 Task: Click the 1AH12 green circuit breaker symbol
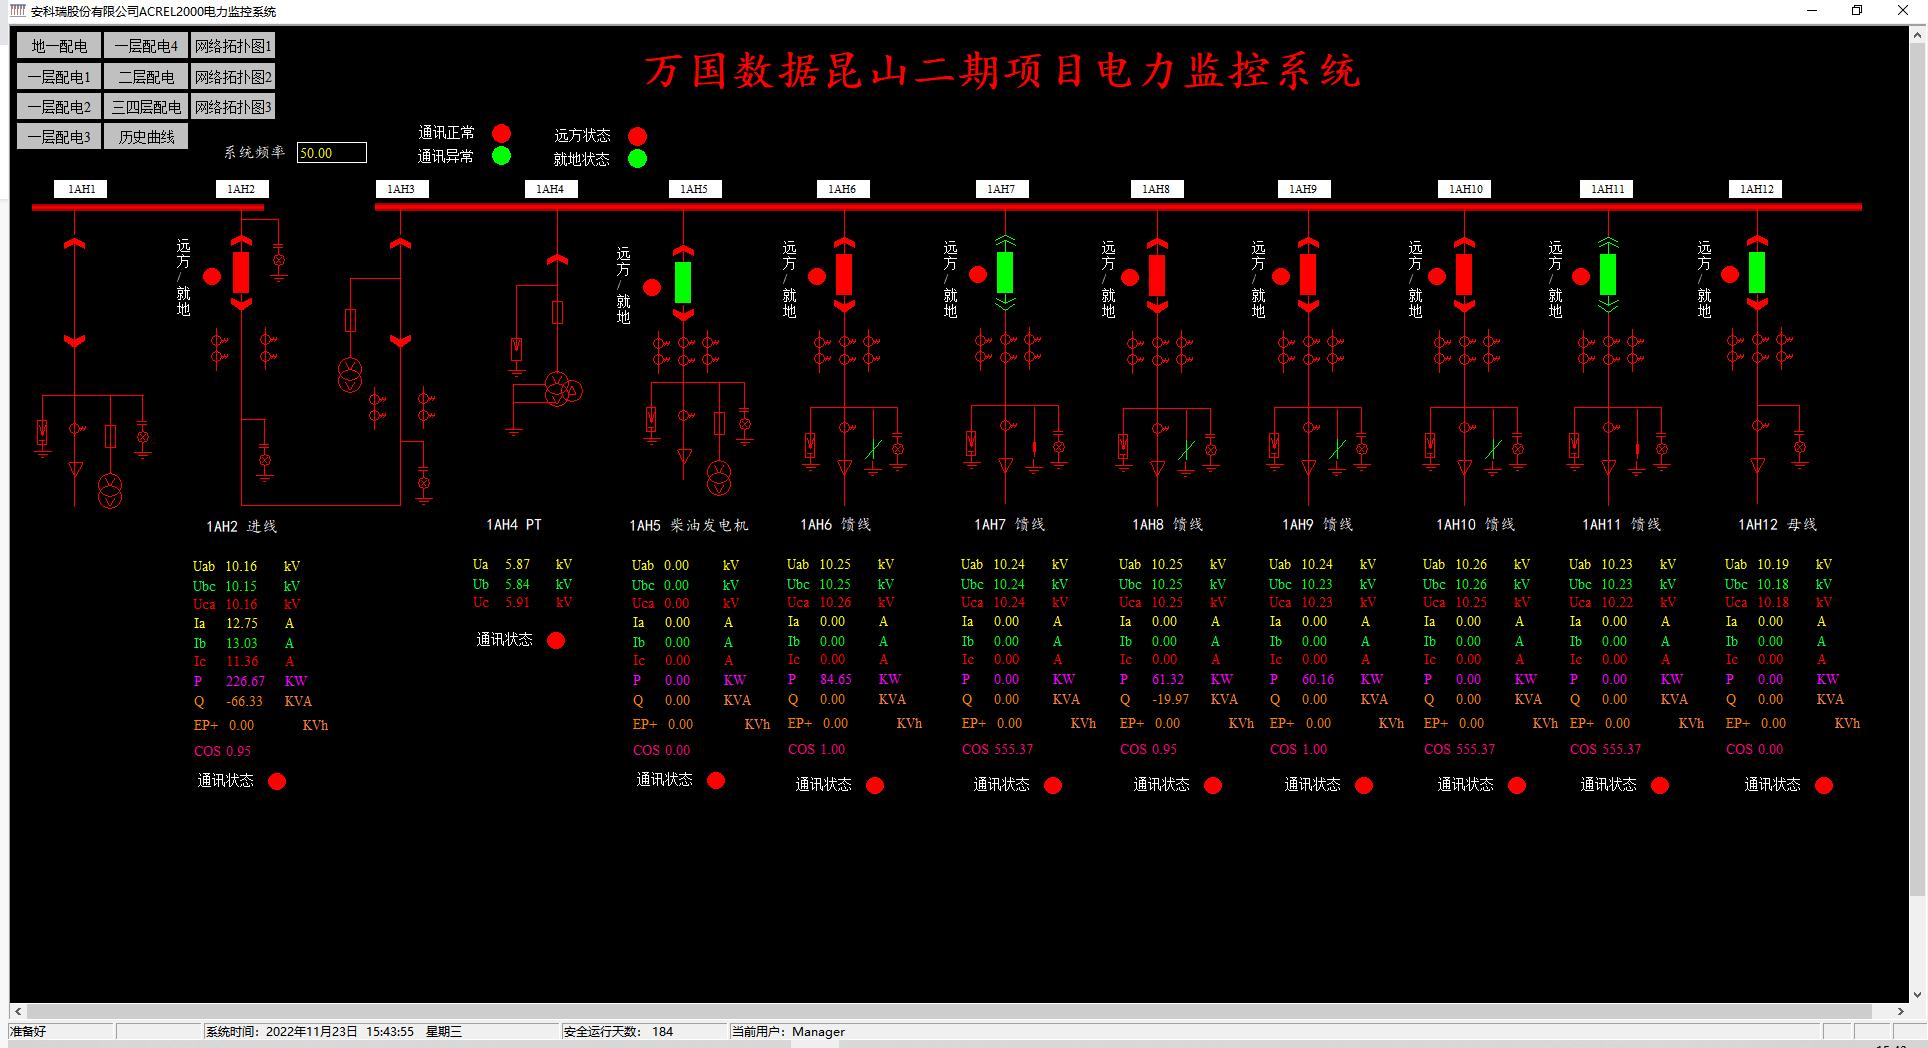pos(1757,273)
